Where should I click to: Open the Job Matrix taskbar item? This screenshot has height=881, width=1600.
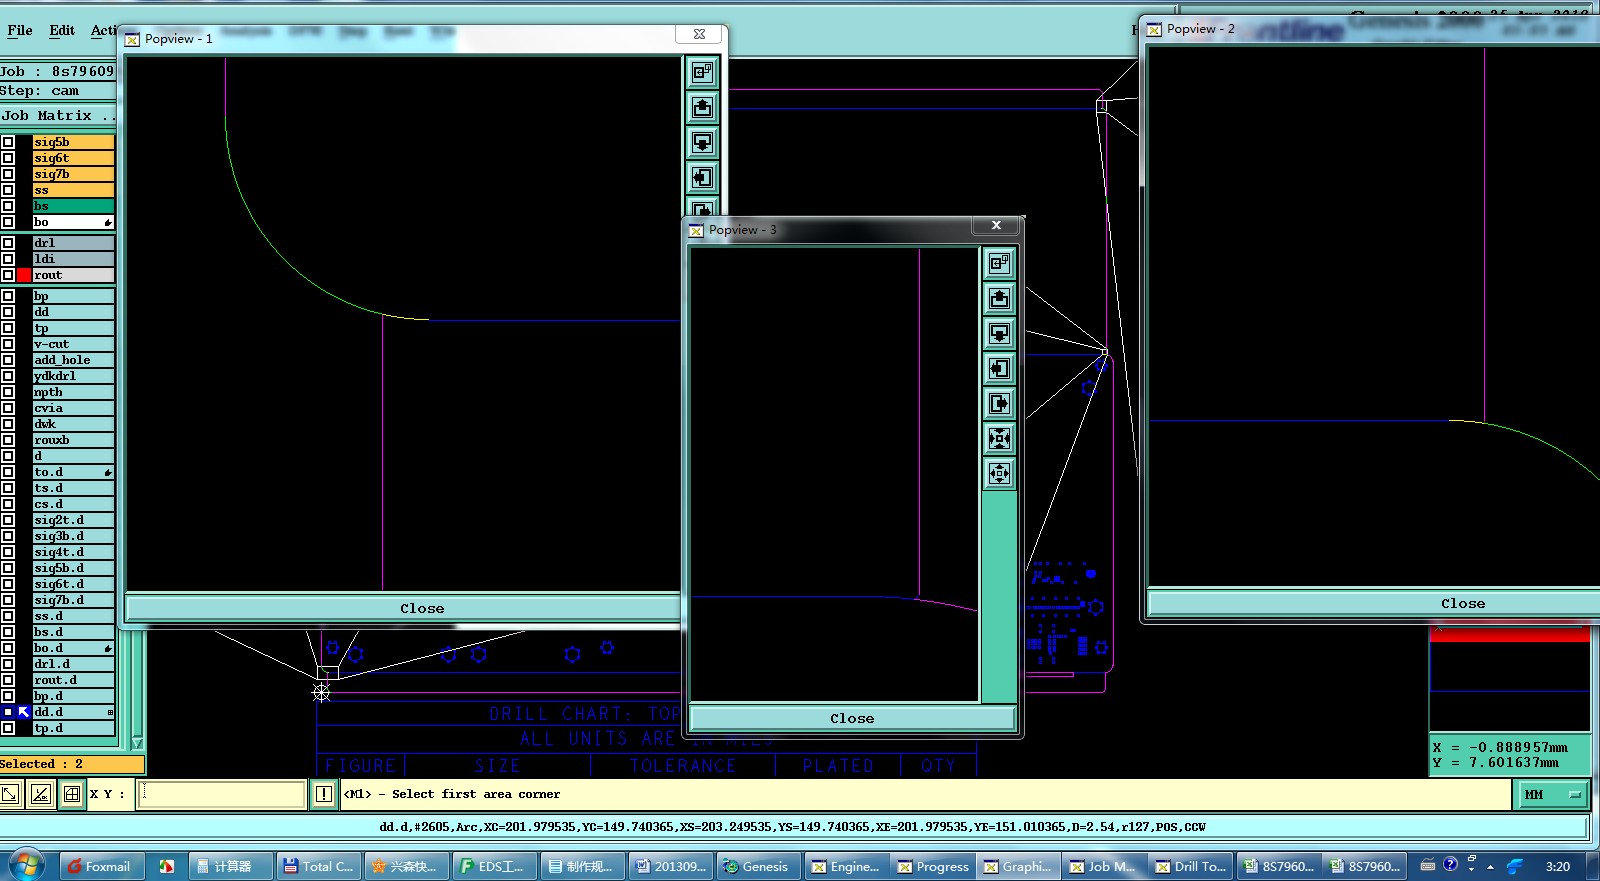(x=1102, y=866)
